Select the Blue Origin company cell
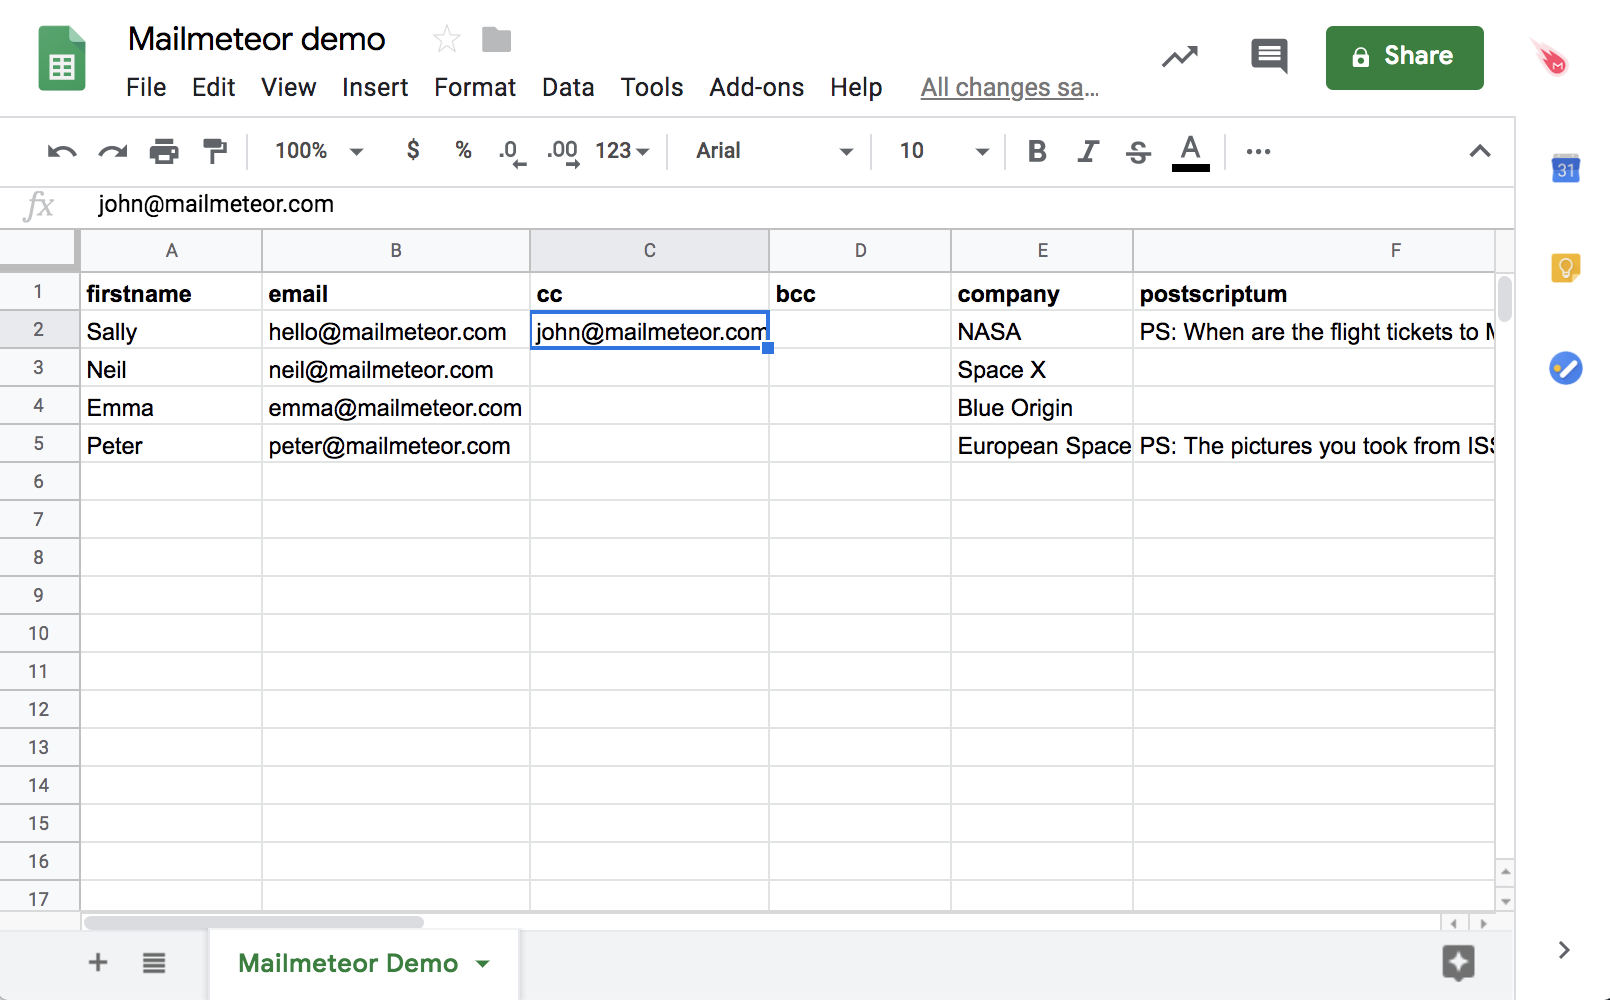This screenshot has width=1610, height=1000. (1041, 407)
